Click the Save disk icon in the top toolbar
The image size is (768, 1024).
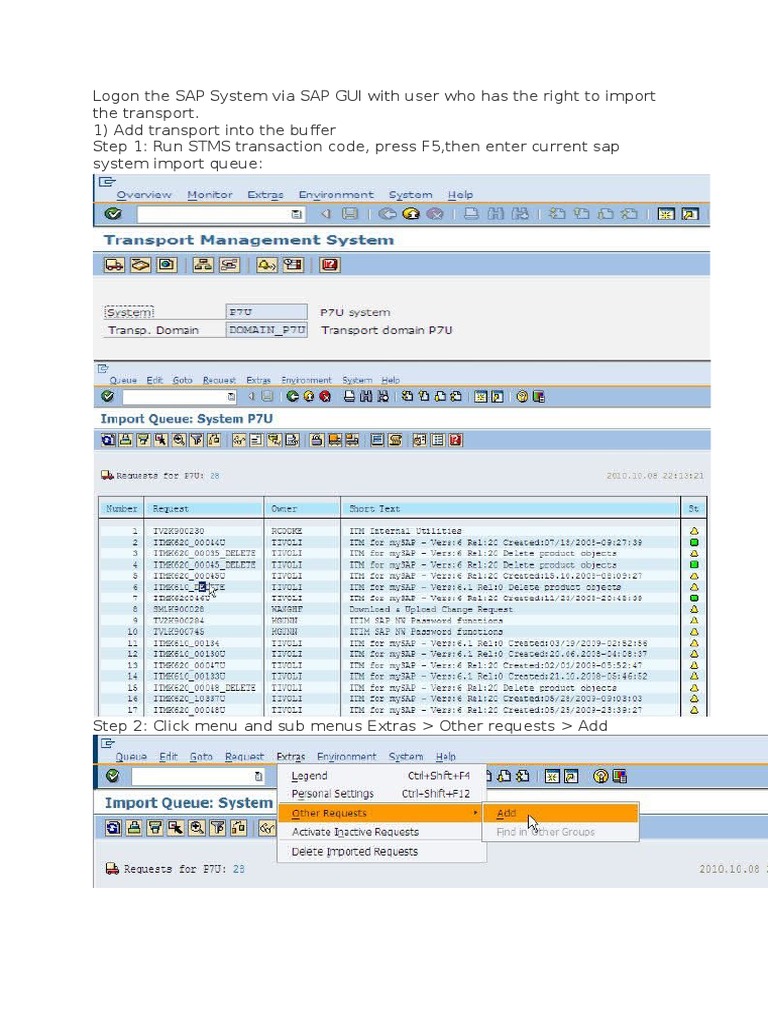coord(349,214)
